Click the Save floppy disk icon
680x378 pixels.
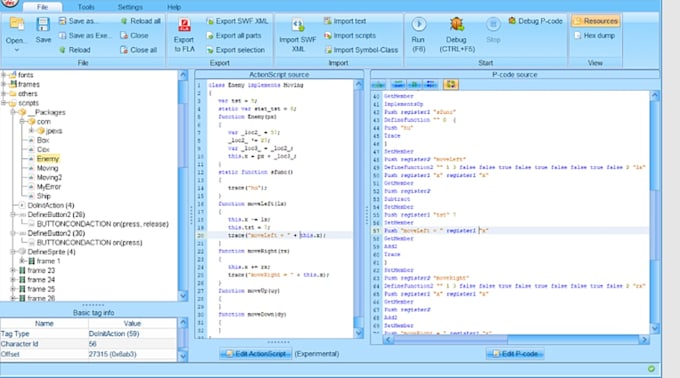coord(43,24)
